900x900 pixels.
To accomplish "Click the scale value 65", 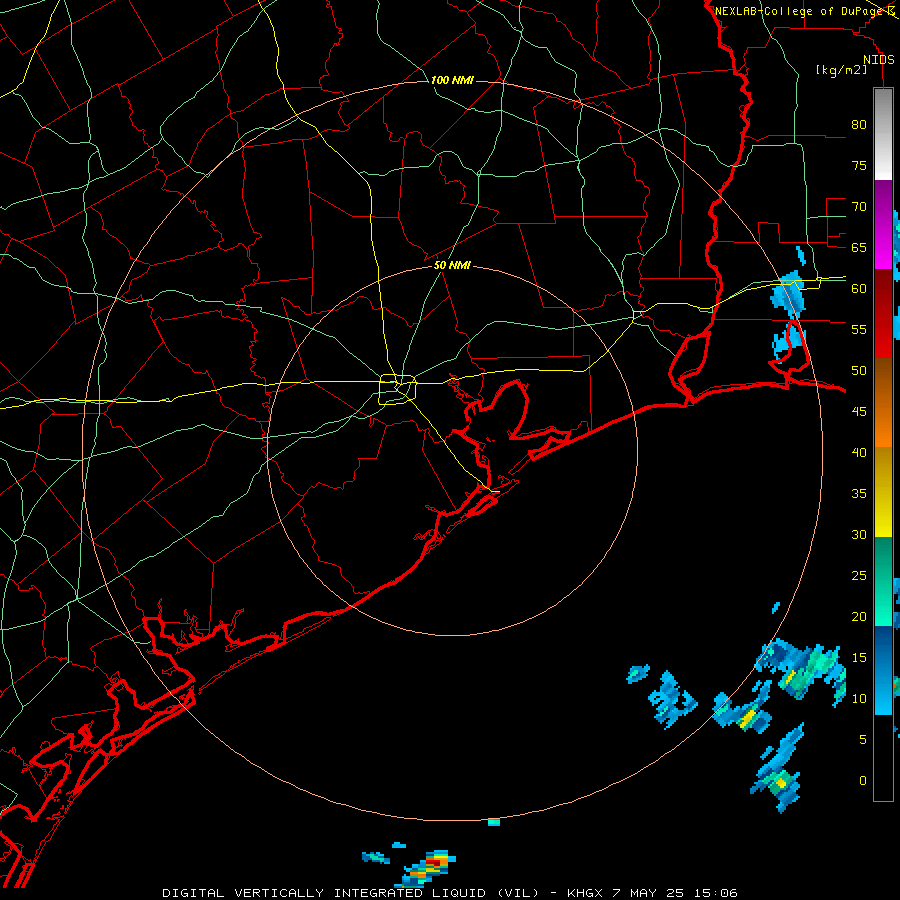I will [x=859, y=247].
